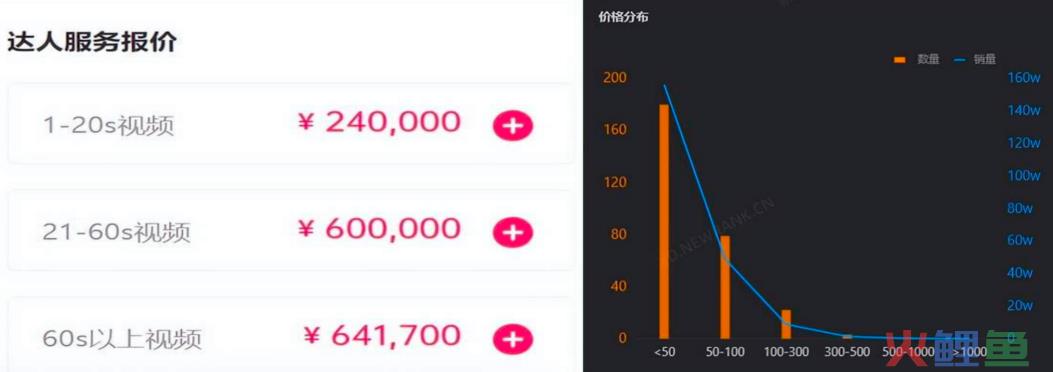Click the 火鲤鱼 watermark logo
This screenshot has height=372, width=1053.
click(956, 347)
